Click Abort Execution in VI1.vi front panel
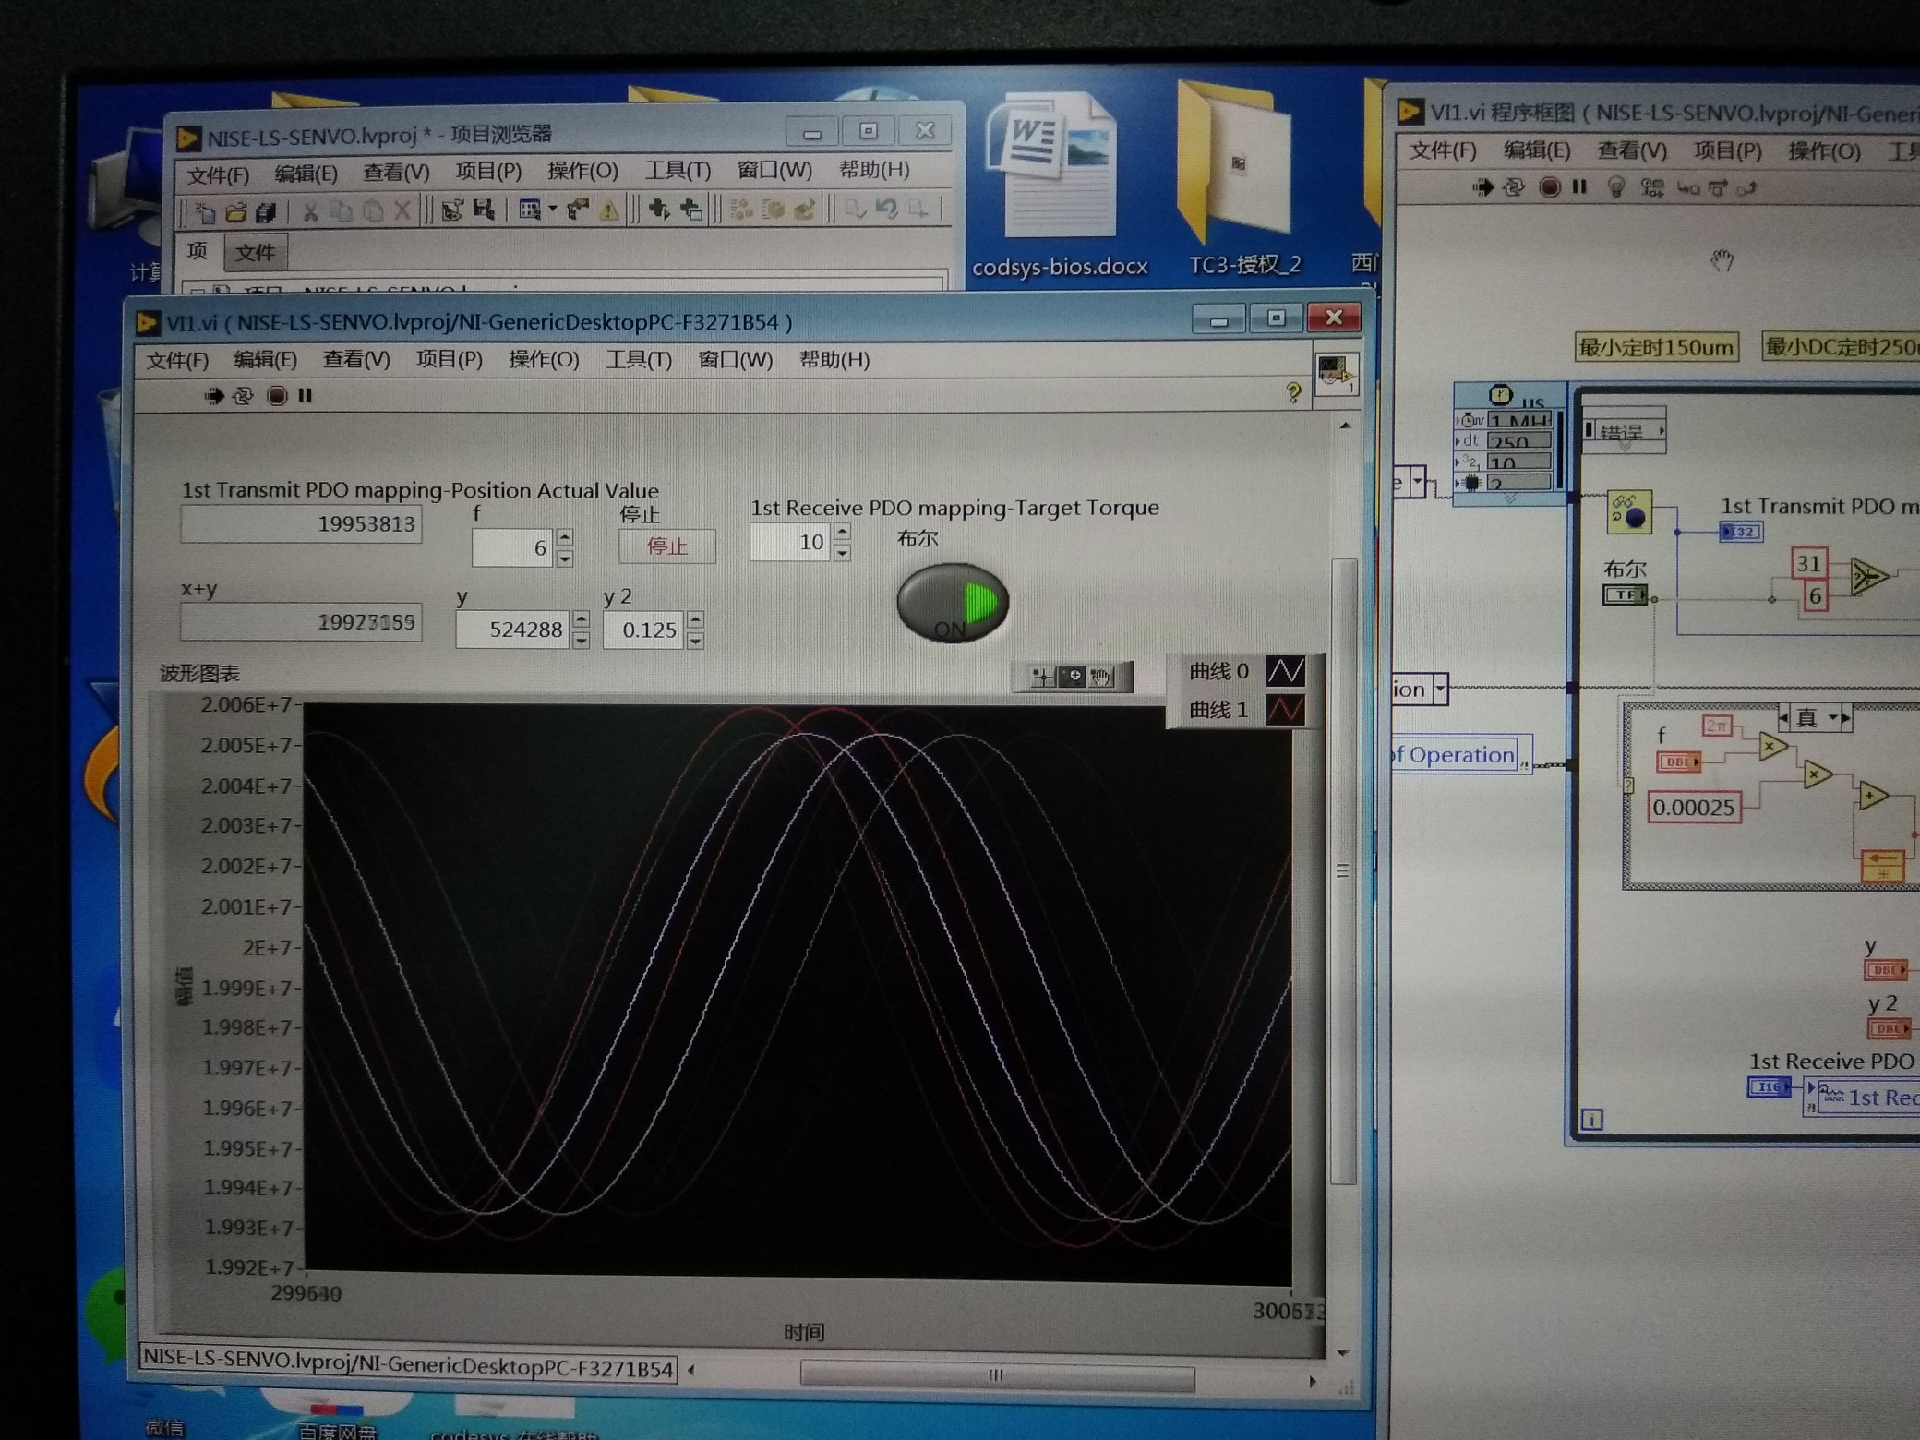 [277, 396]
